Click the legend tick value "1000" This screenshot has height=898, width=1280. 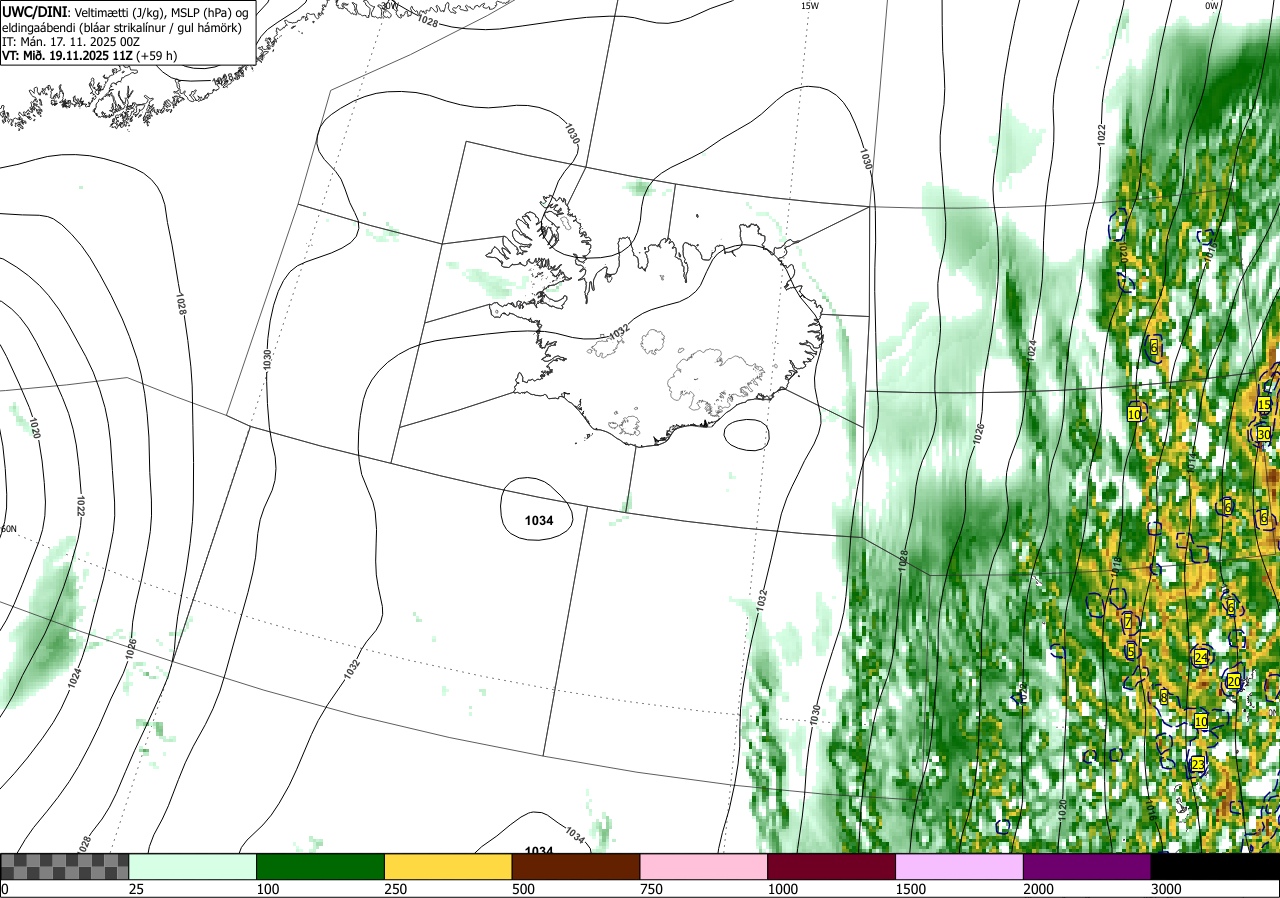coord(783,889)
